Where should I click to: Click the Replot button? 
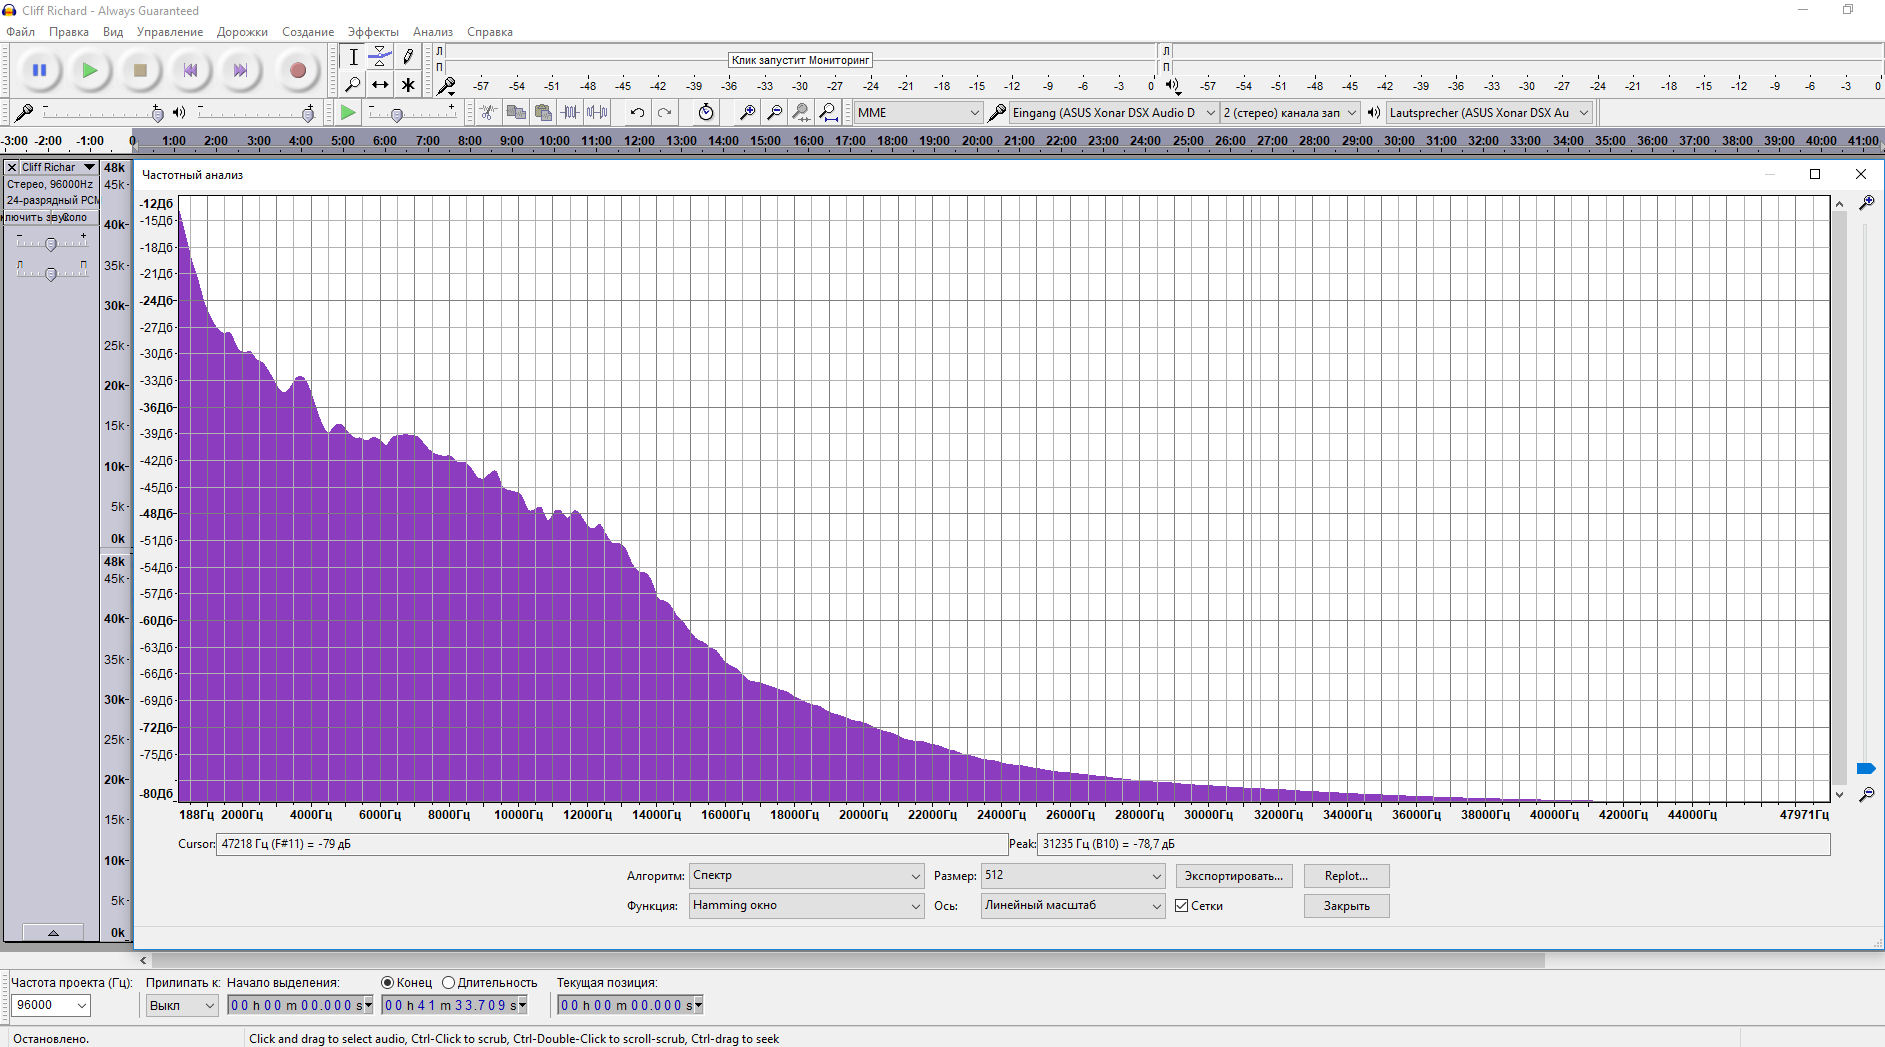[x=1346, y=876]
